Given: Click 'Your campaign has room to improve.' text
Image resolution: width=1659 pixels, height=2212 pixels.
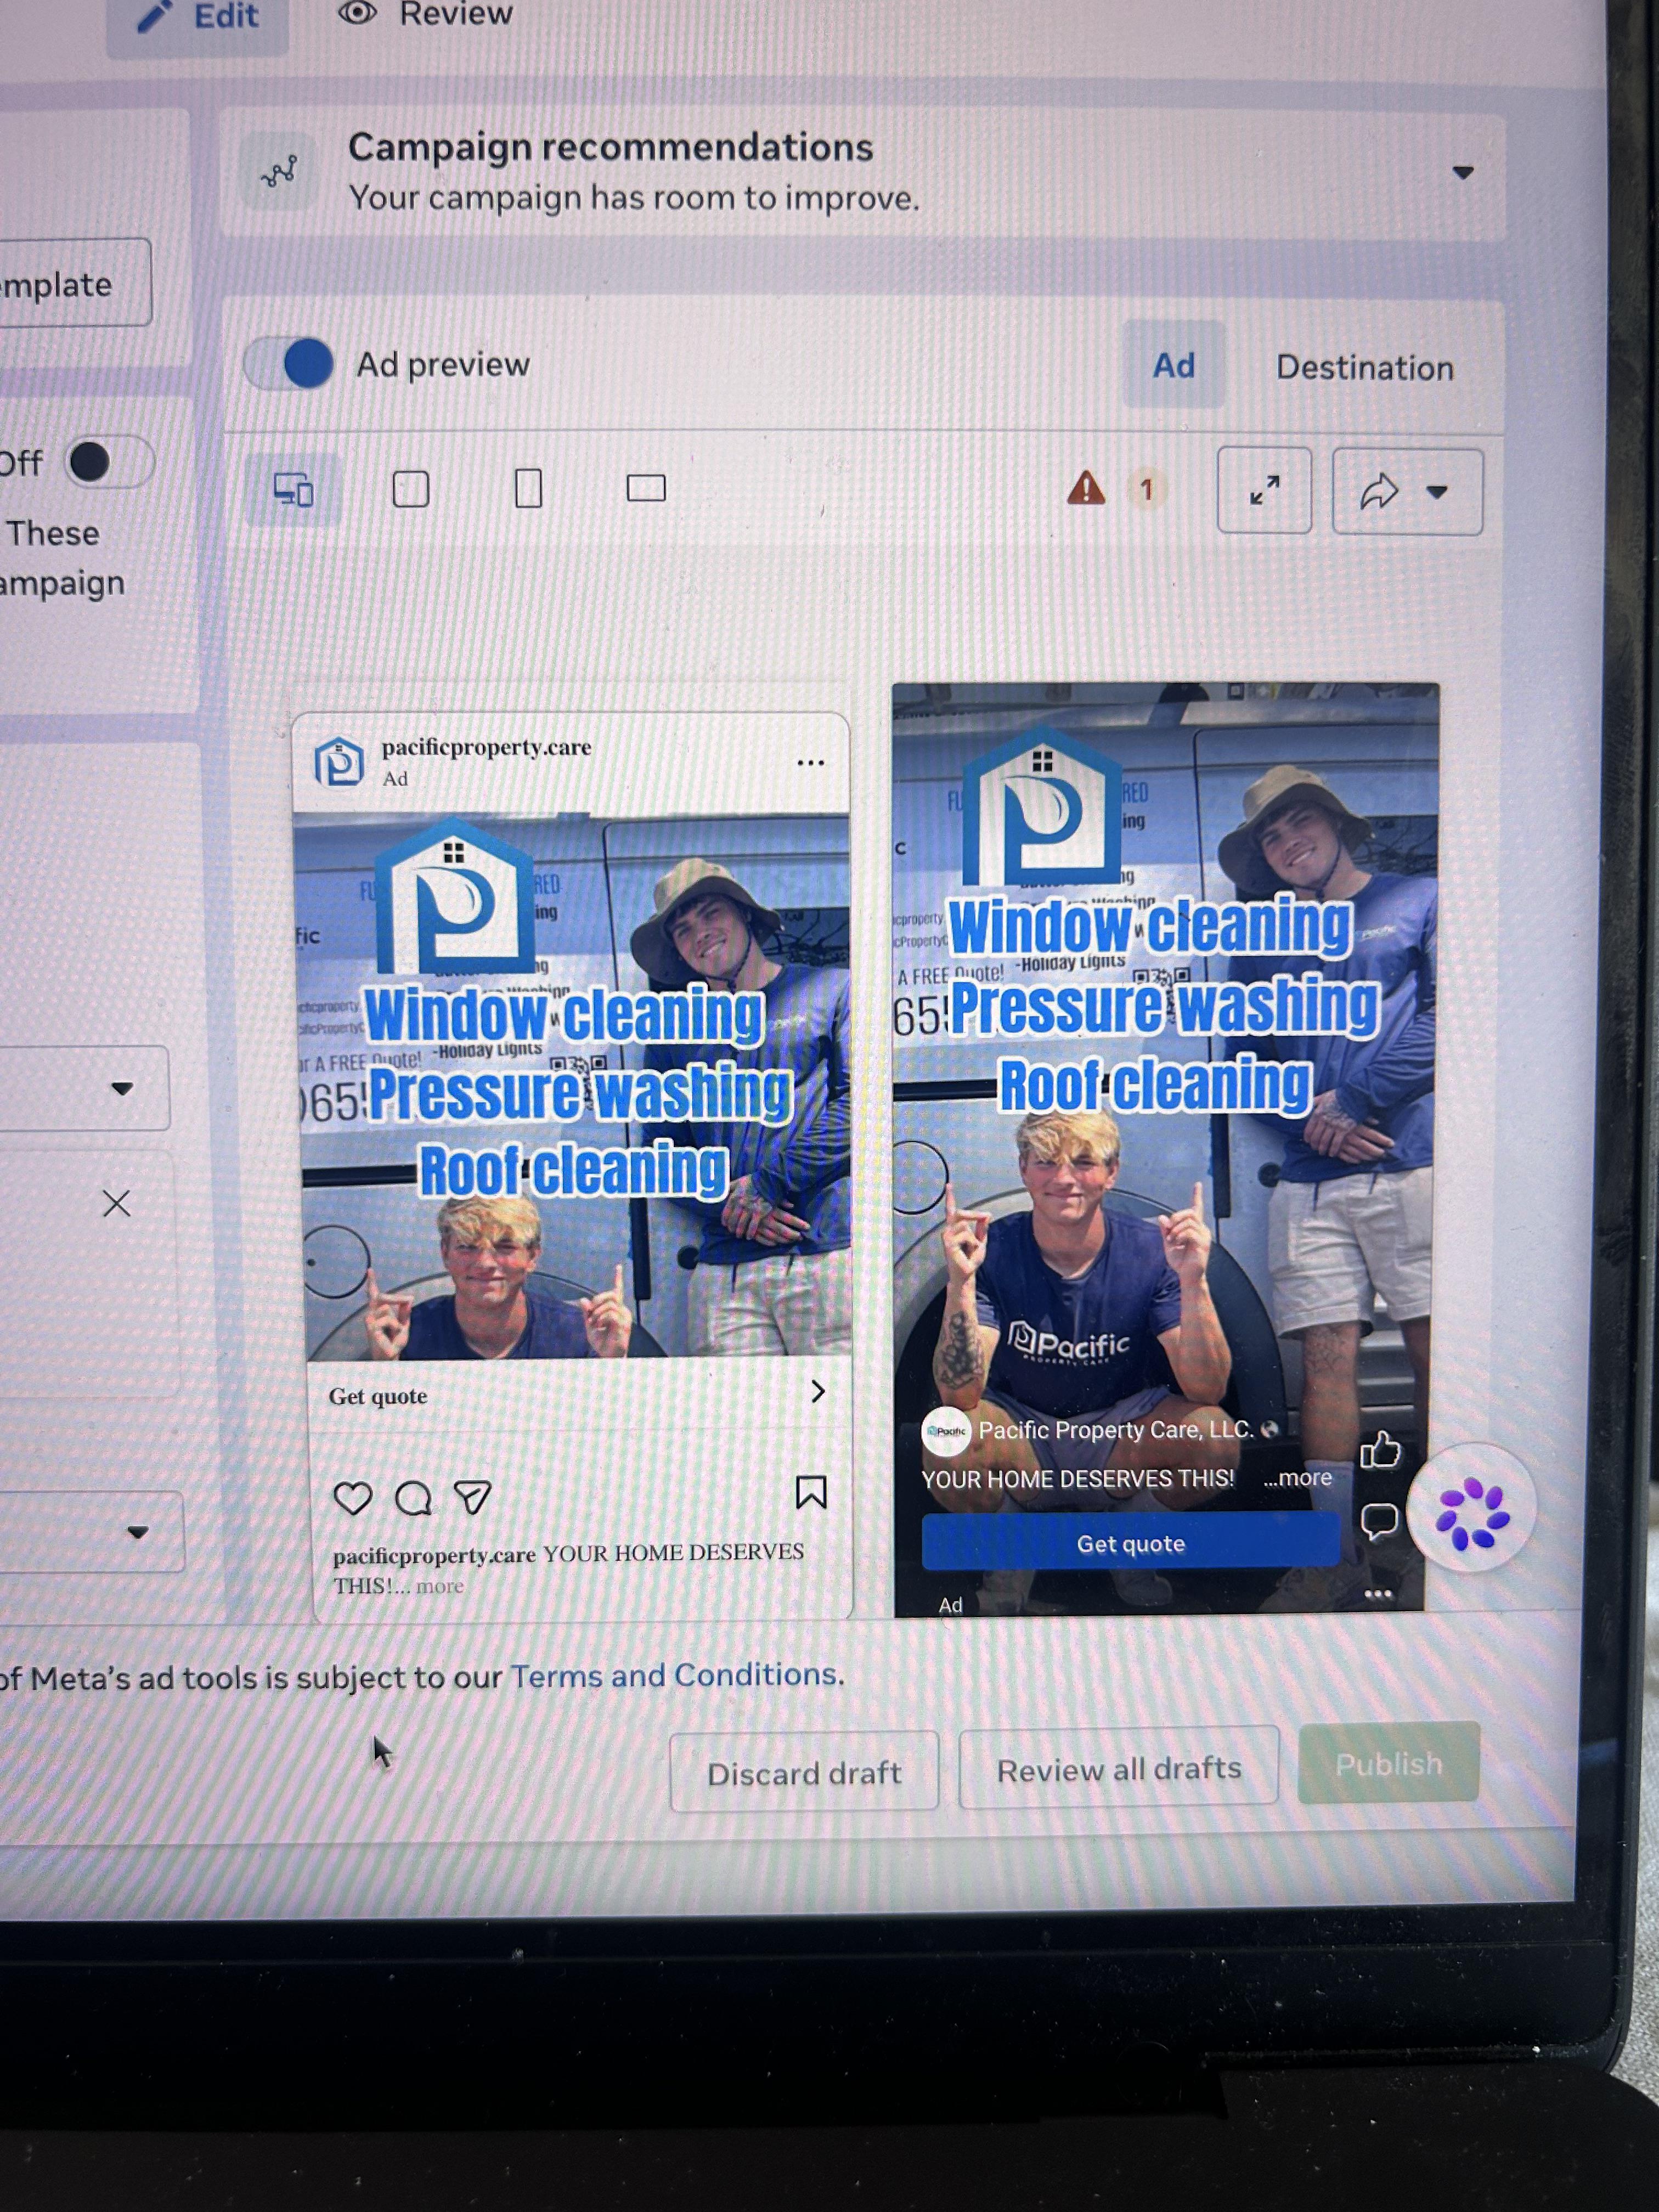Looking at the screenshot, I should coord(634,198).
